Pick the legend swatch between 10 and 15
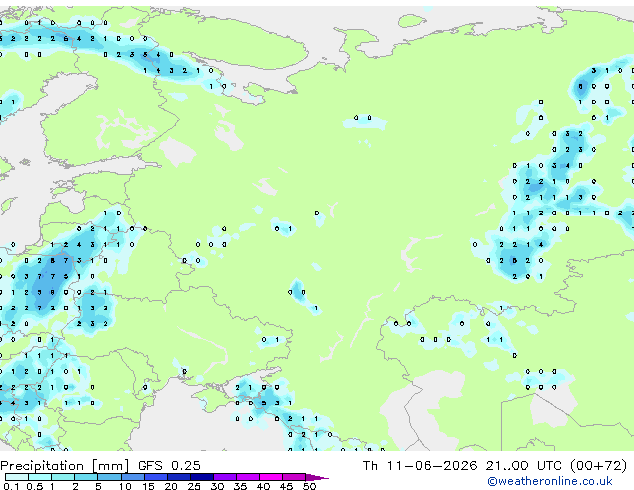 [133, 477]
